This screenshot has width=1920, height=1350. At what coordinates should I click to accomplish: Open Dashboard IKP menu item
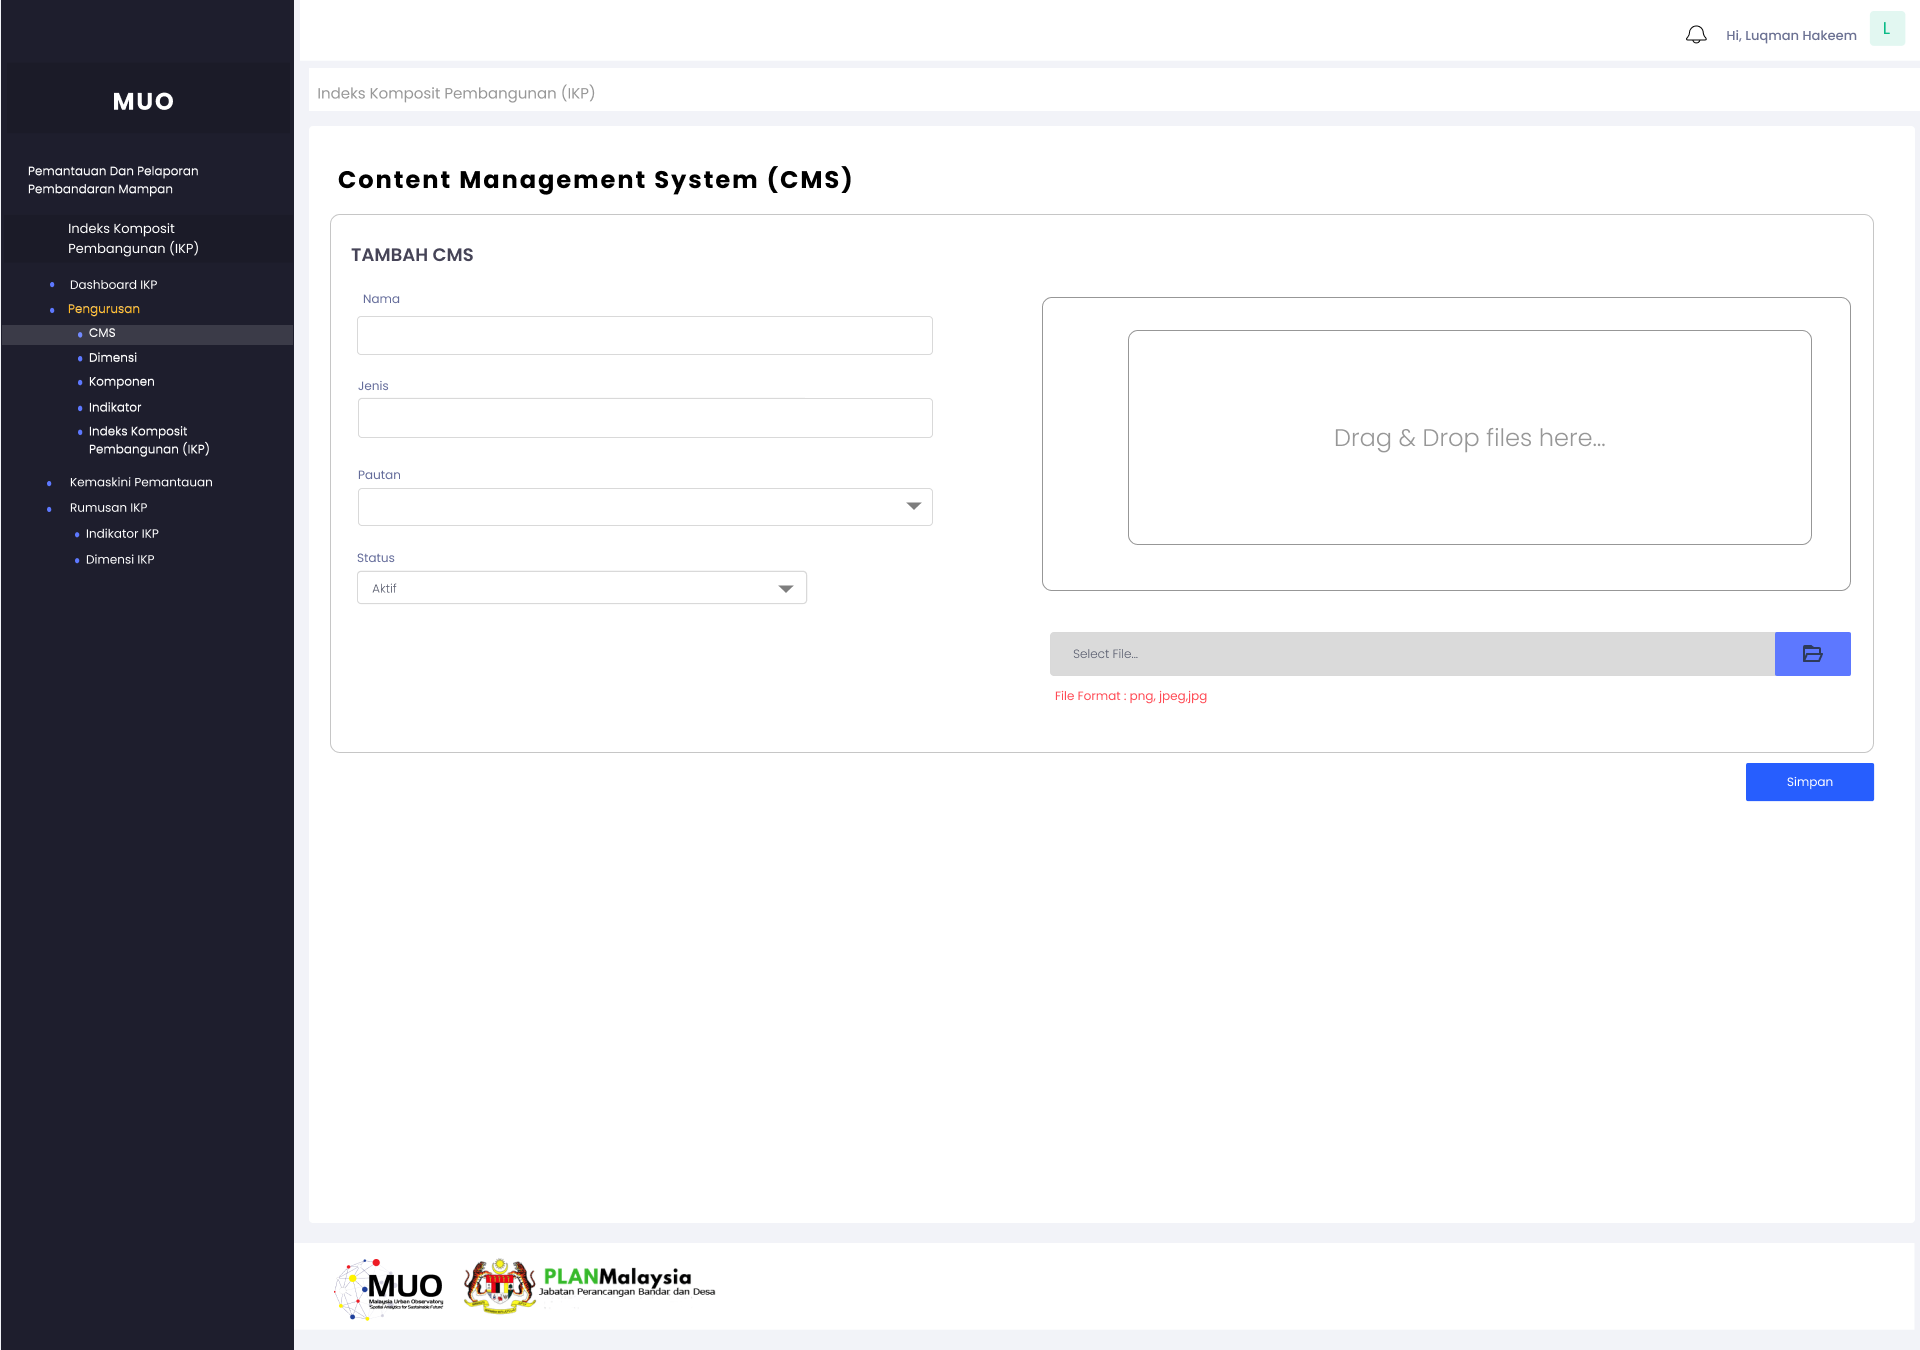coord(113,285)
